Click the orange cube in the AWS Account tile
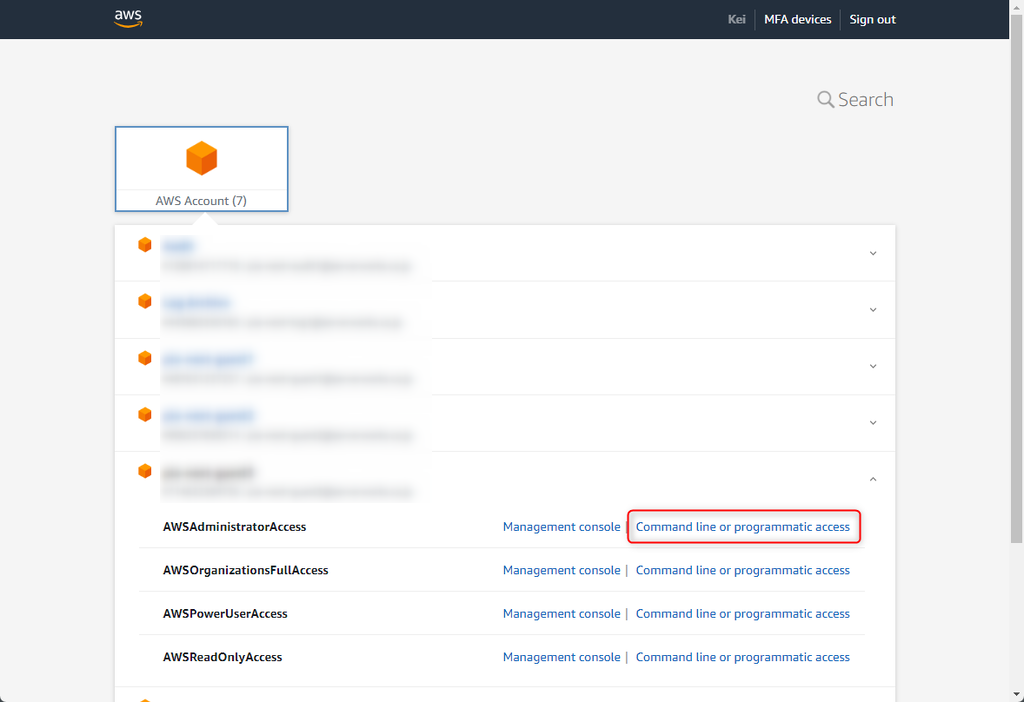Viewport: 1024px width, 702px height. pyautogui.click(x=201, y=158)
